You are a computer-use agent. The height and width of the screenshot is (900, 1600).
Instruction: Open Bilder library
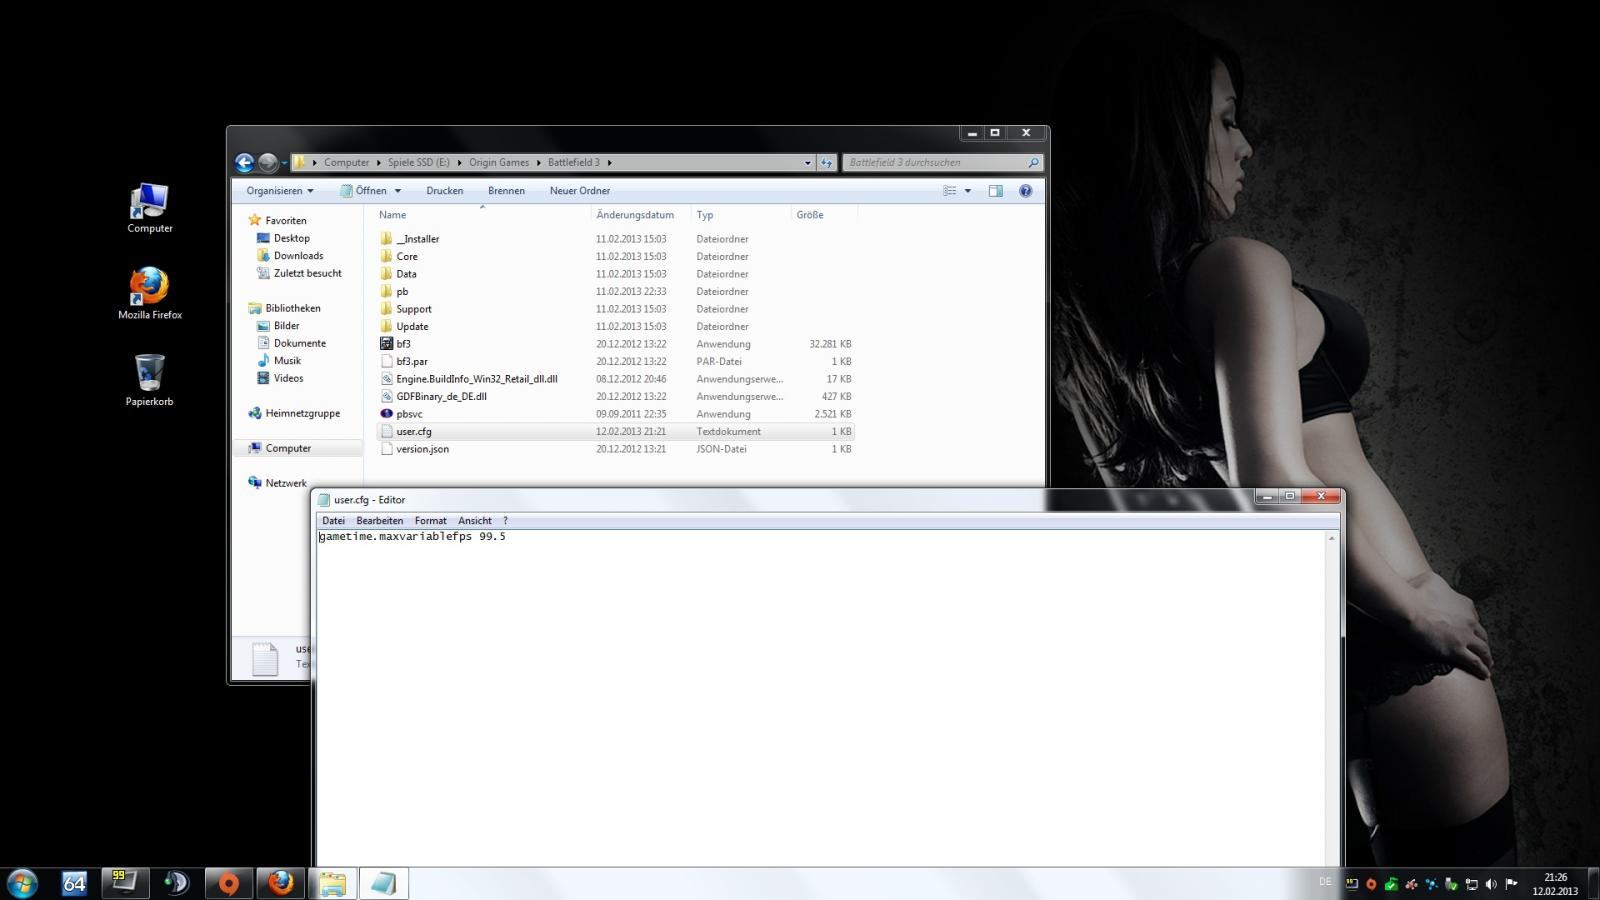pyautogui.click(x=286, y=326)
